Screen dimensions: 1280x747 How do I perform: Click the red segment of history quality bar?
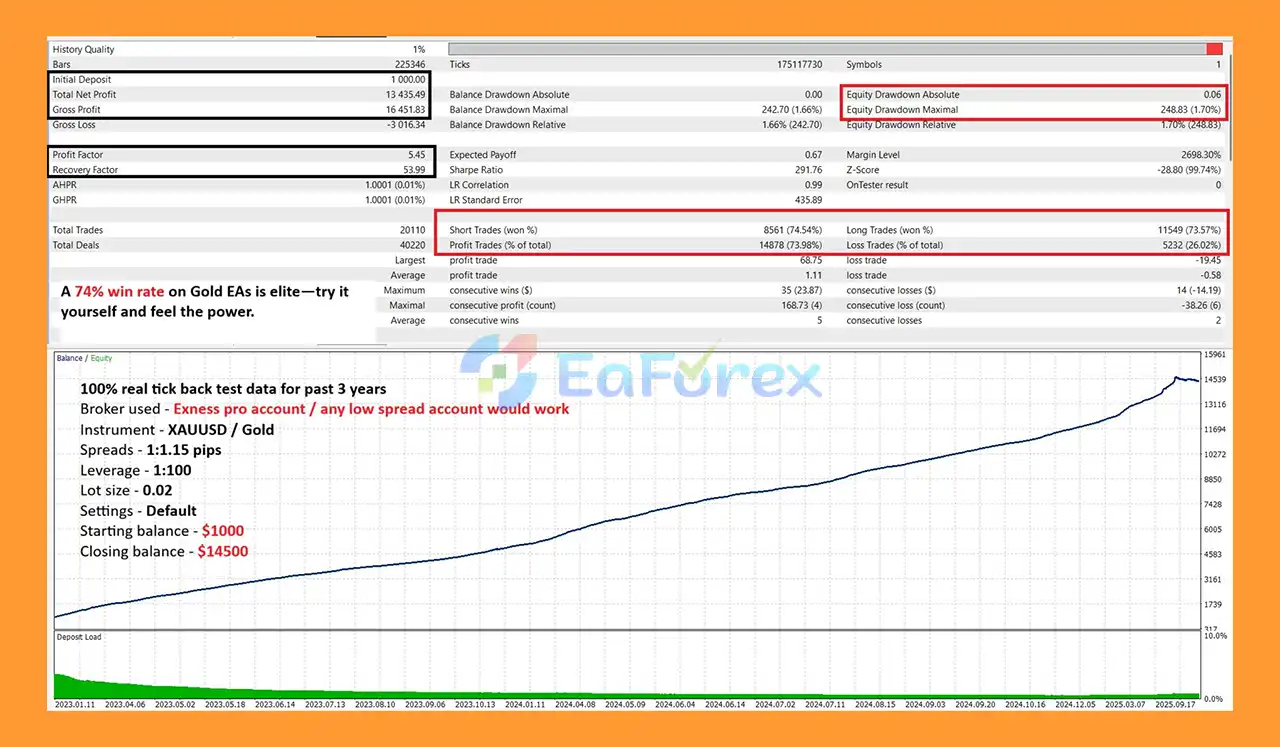point(1214,49)
